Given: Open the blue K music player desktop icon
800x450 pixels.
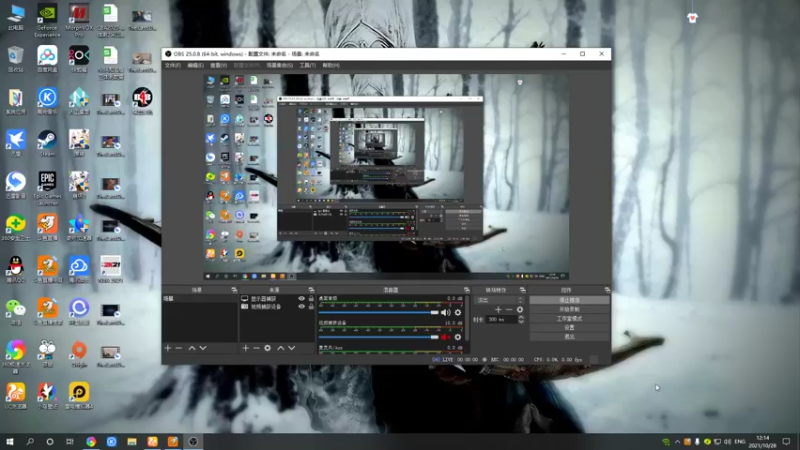Looking at the screenshot, I should coord(47,101).
